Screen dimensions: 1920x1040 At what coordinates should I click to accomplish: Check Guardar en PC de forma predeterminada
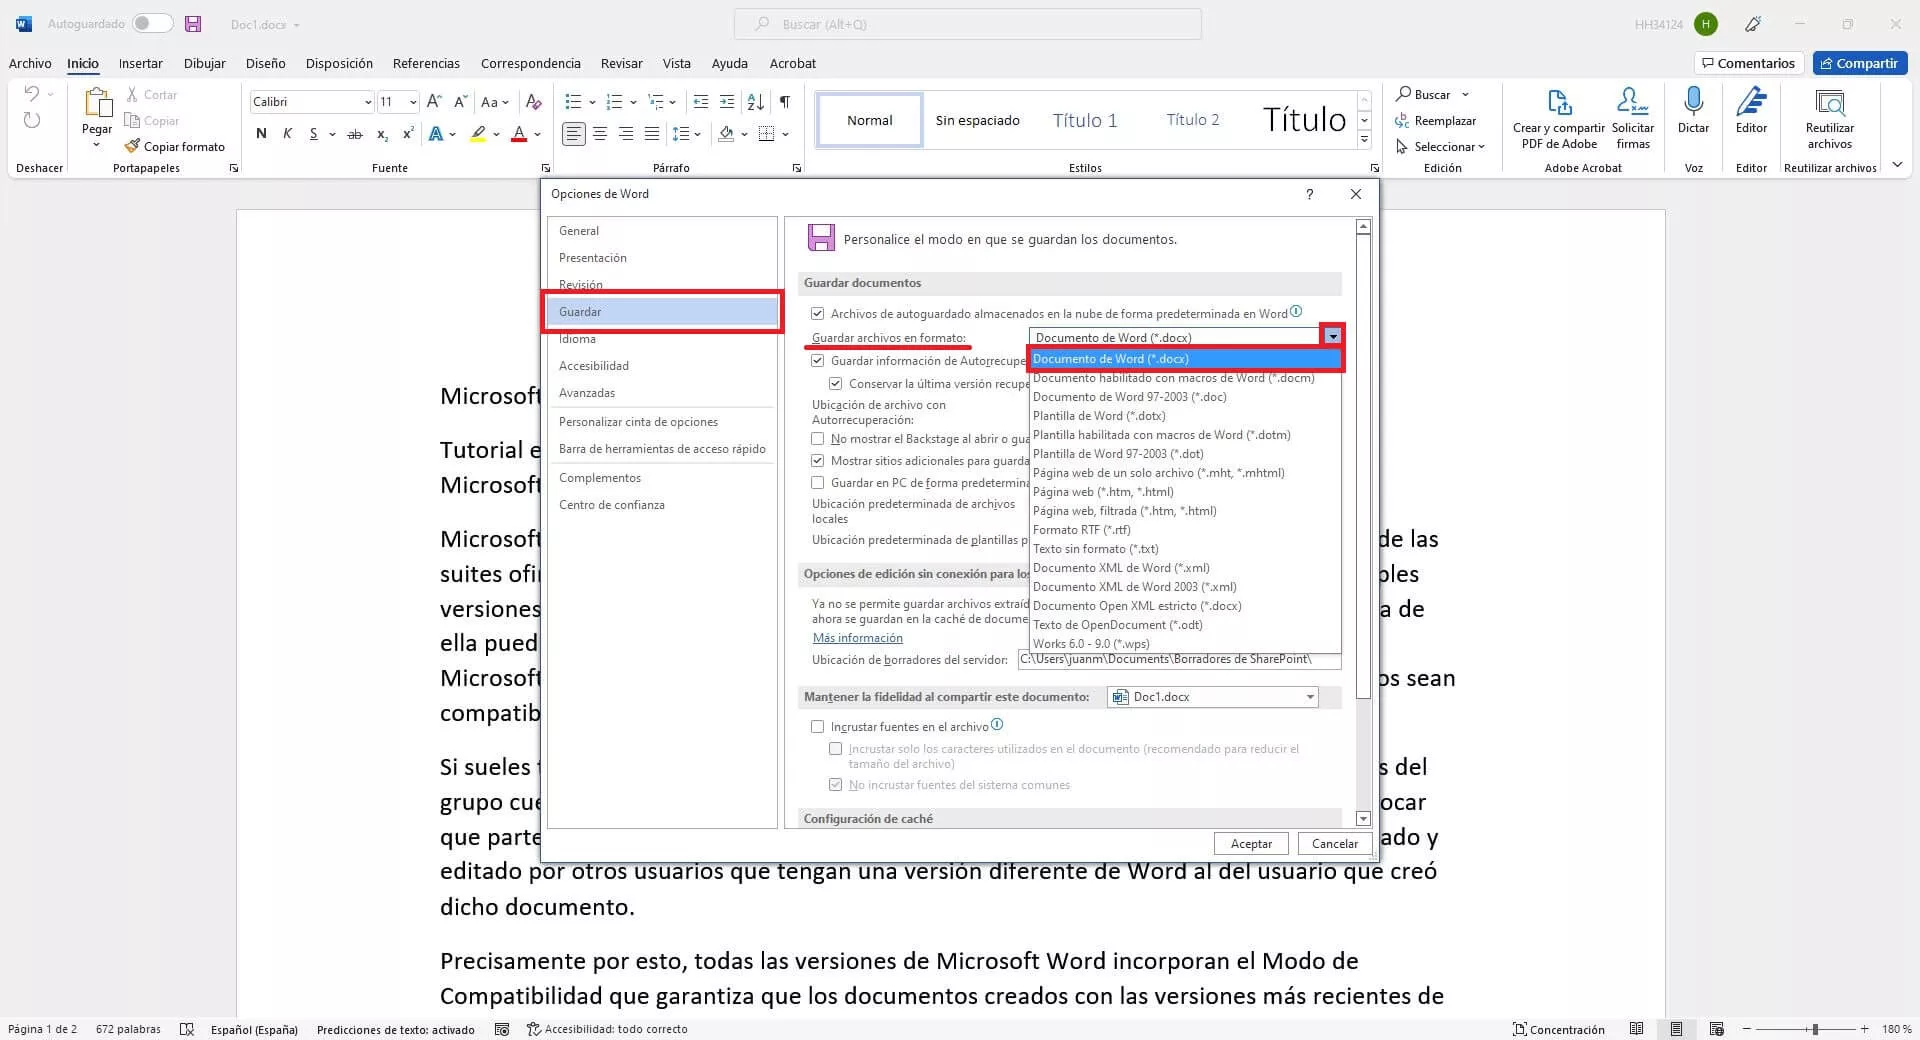[x=818, y=482]
